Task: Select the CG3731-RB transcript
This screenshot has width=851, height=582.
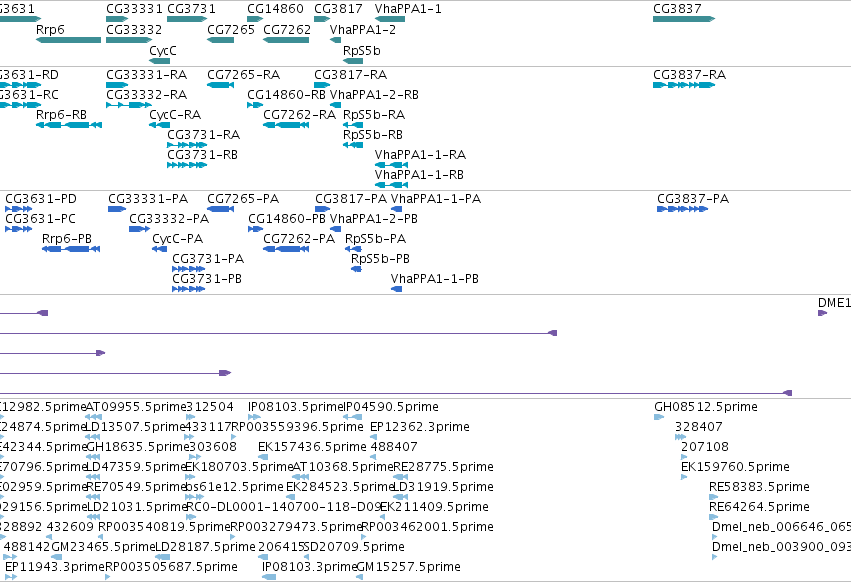Action: pyautogui.click(x=187, y=166)
